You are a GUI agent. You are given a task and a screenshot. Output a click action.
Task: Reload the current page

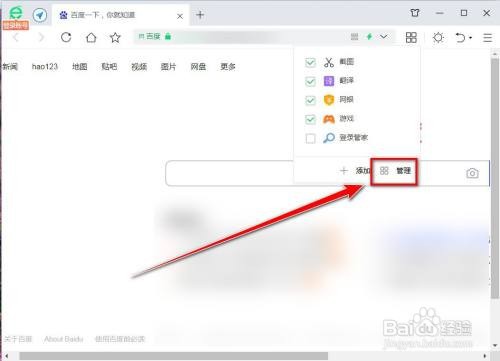(66, 37)
